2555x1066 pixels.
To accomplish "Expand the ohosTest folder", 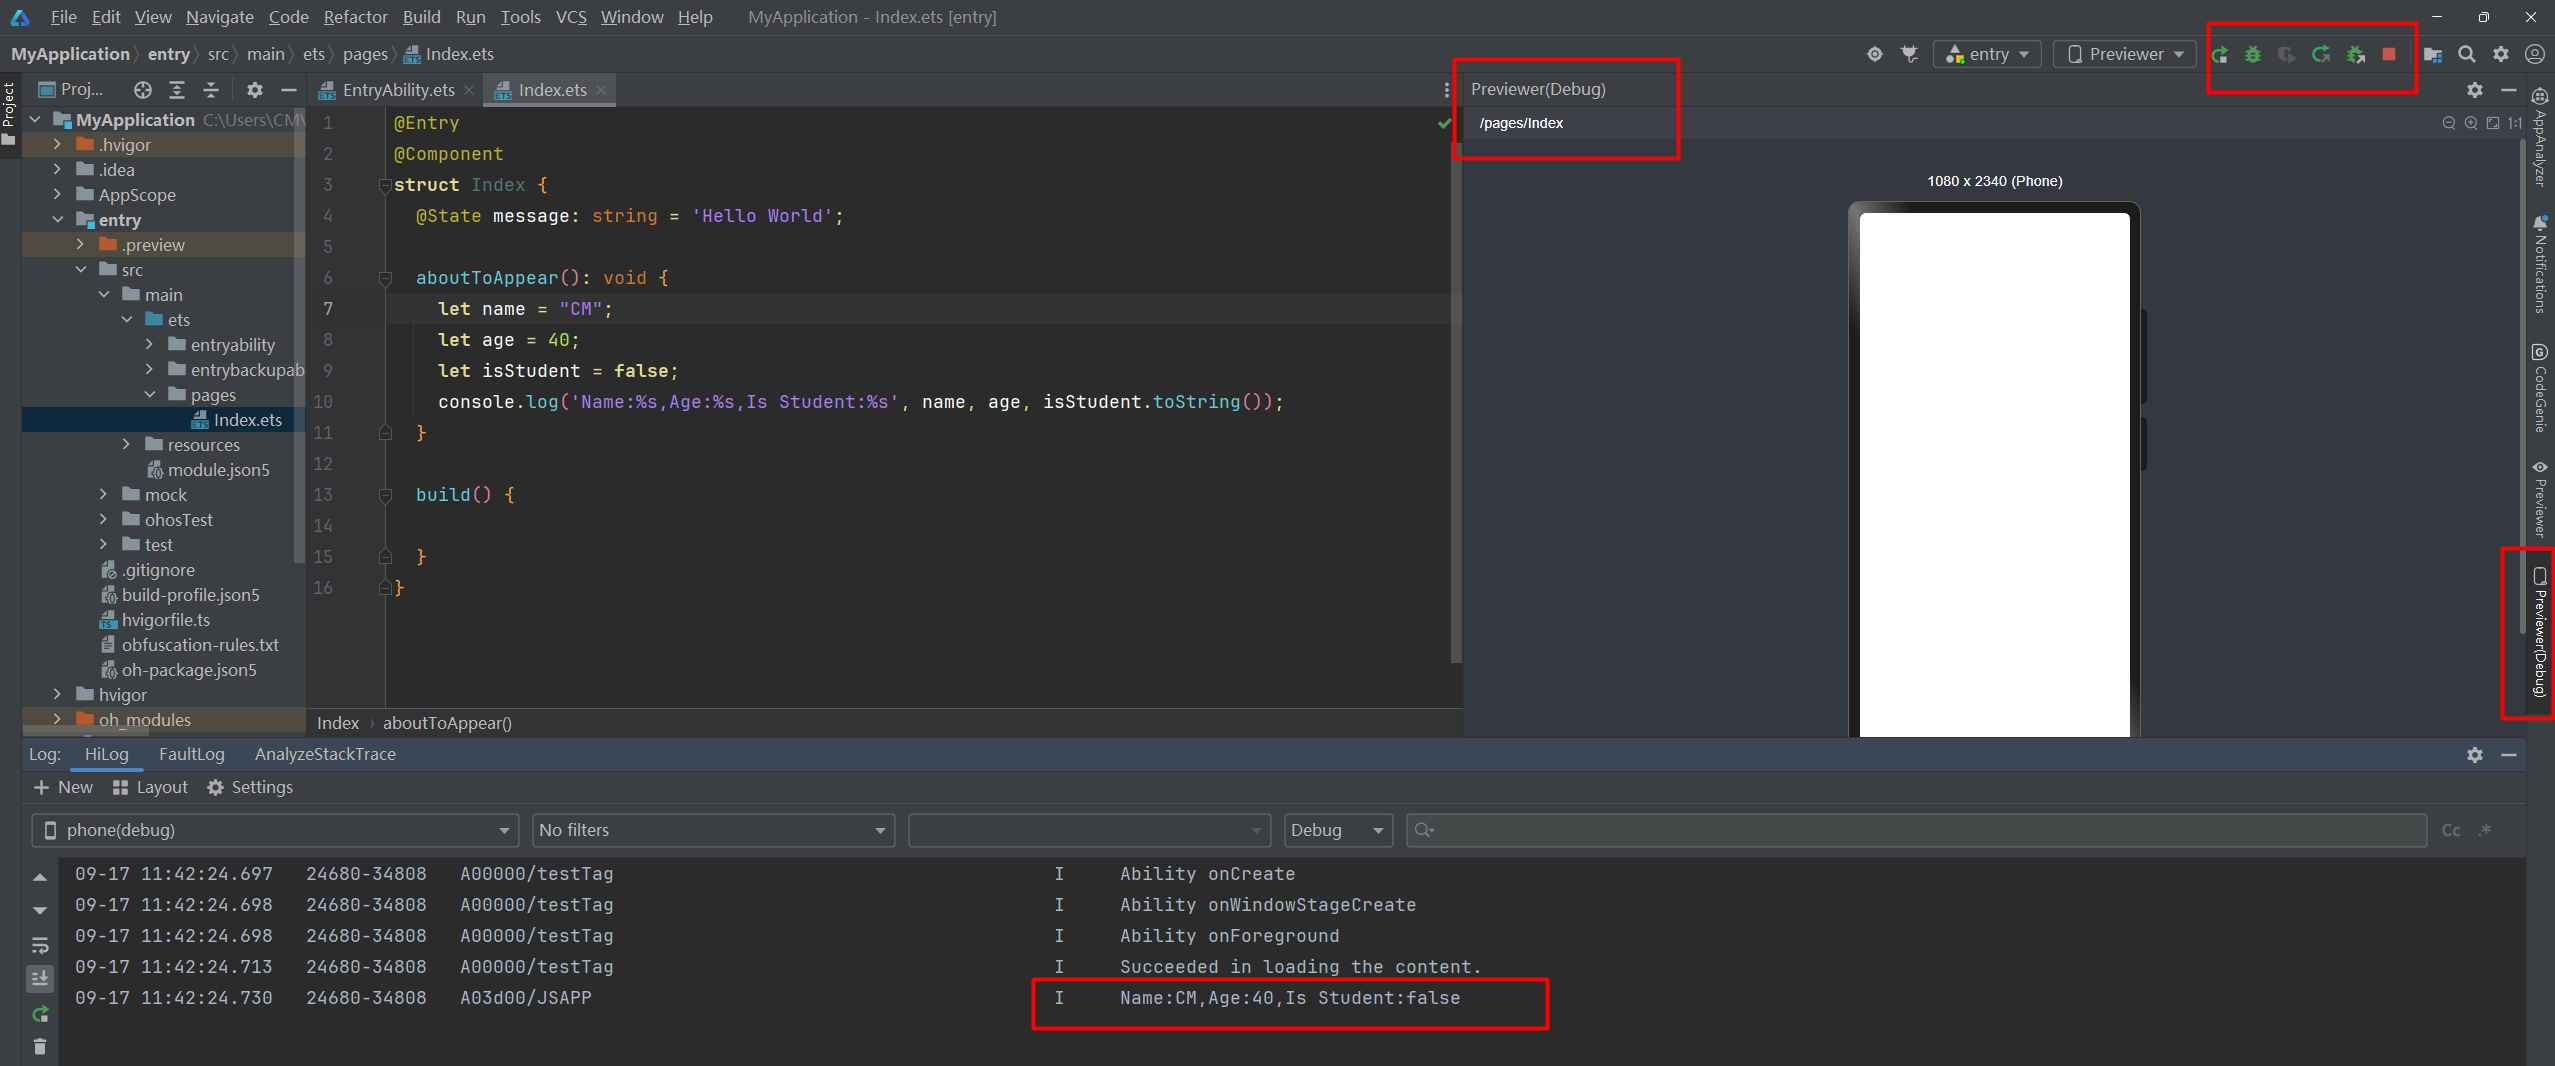I will click(103, 520).
